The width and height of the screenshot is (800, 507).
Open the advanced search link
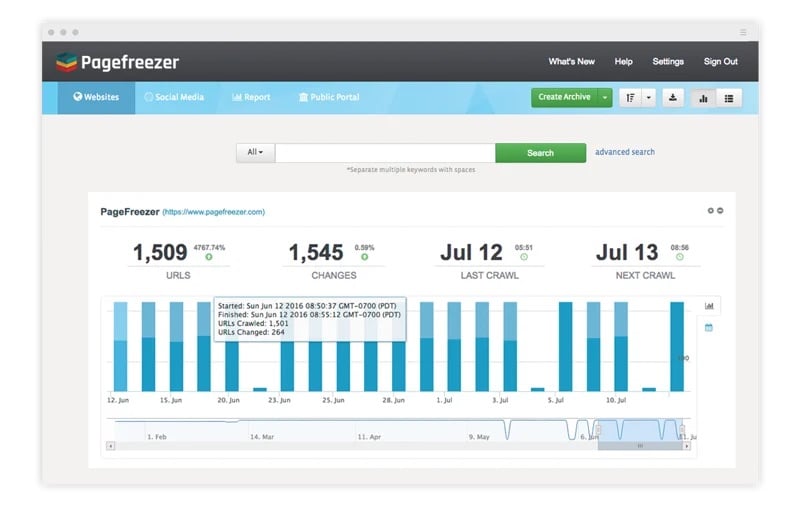click(x=624, y=152)
